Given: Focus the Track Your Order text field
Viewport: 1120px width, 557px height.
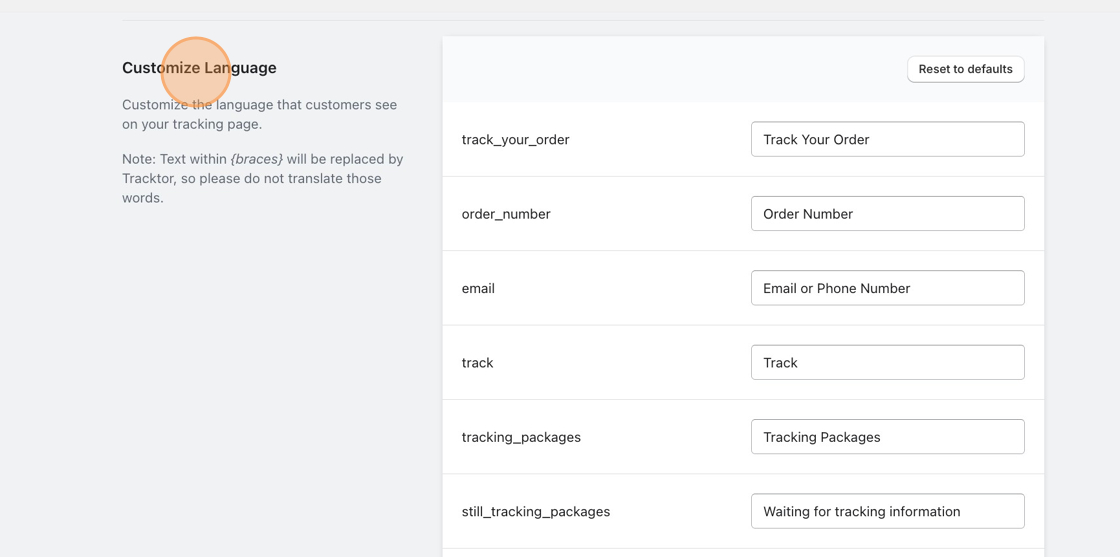Looking at the screenshot, I should [888, 139].
